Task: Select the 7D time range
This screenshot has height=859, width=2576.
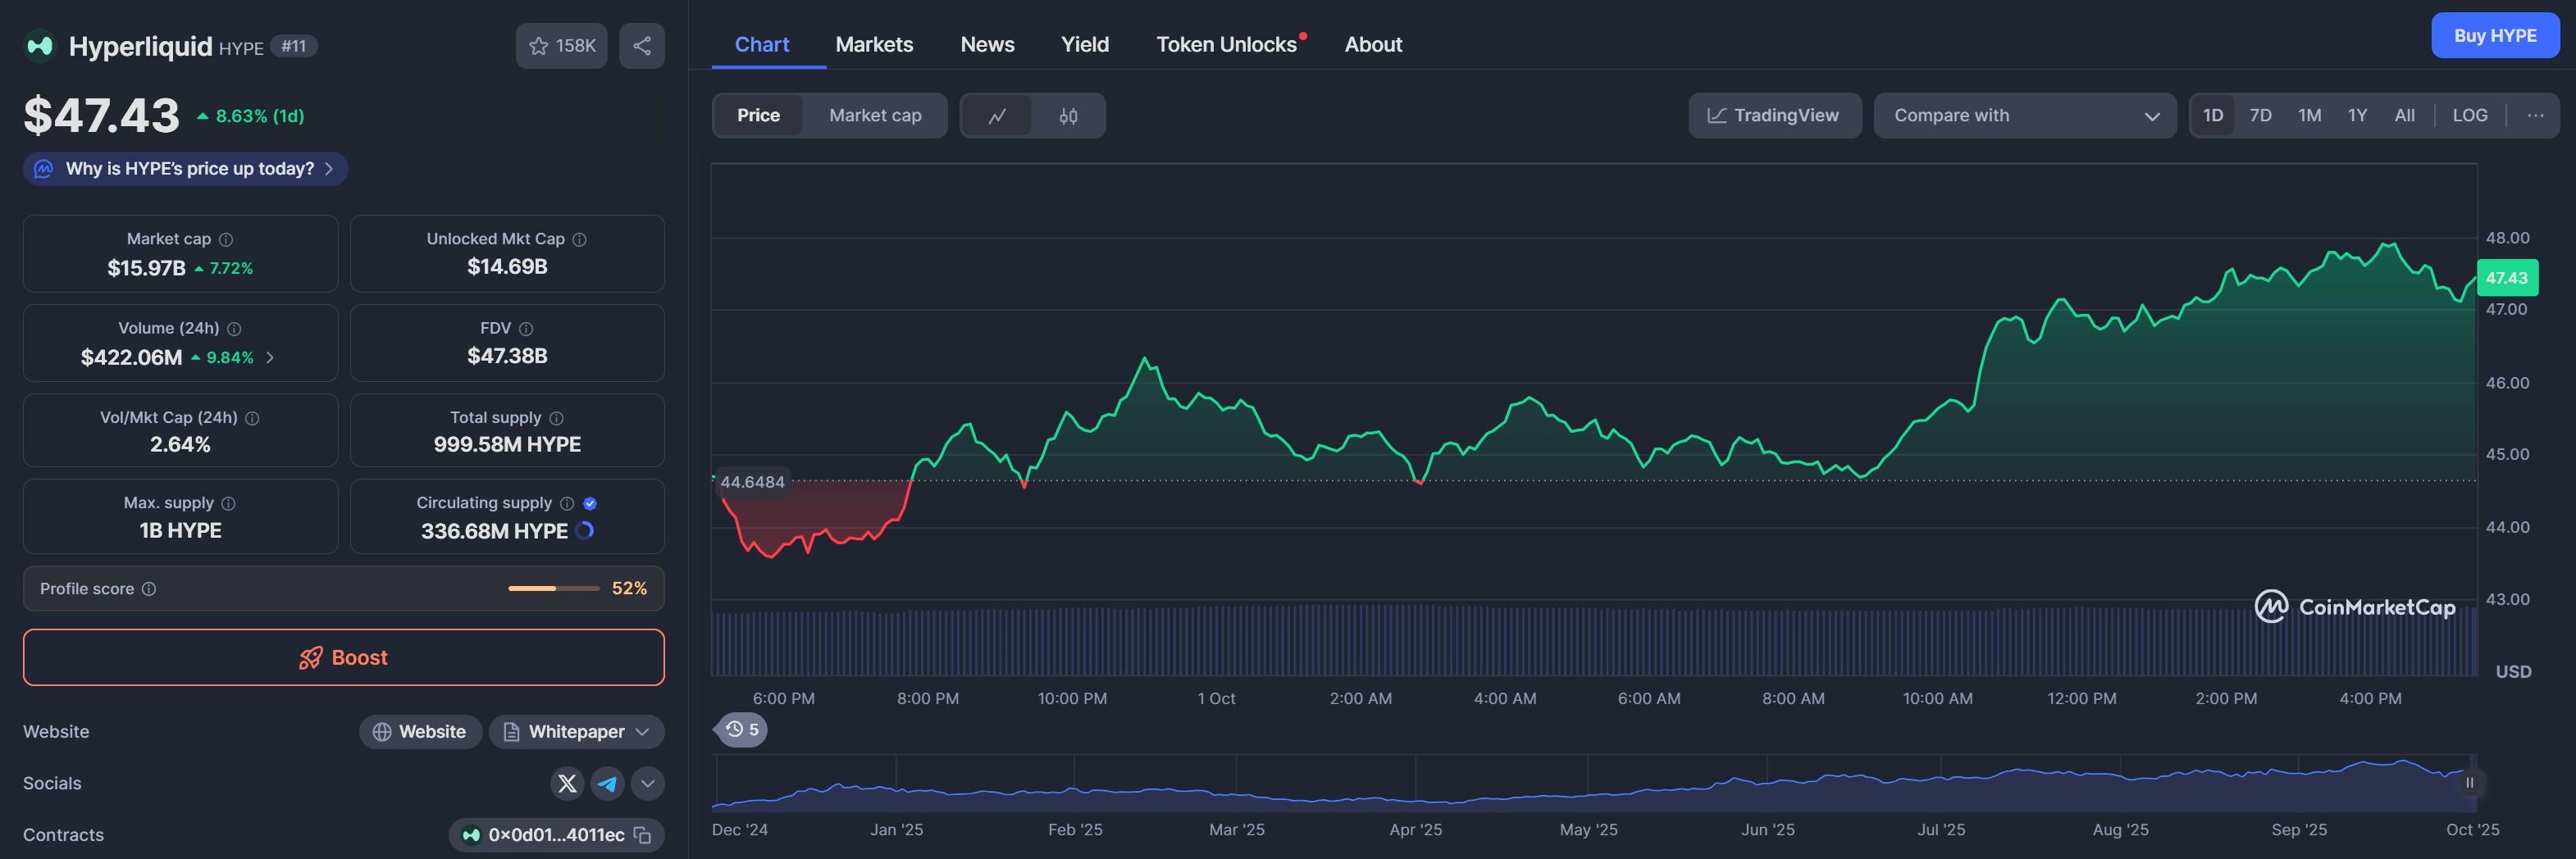Action: coord(2260,116)
